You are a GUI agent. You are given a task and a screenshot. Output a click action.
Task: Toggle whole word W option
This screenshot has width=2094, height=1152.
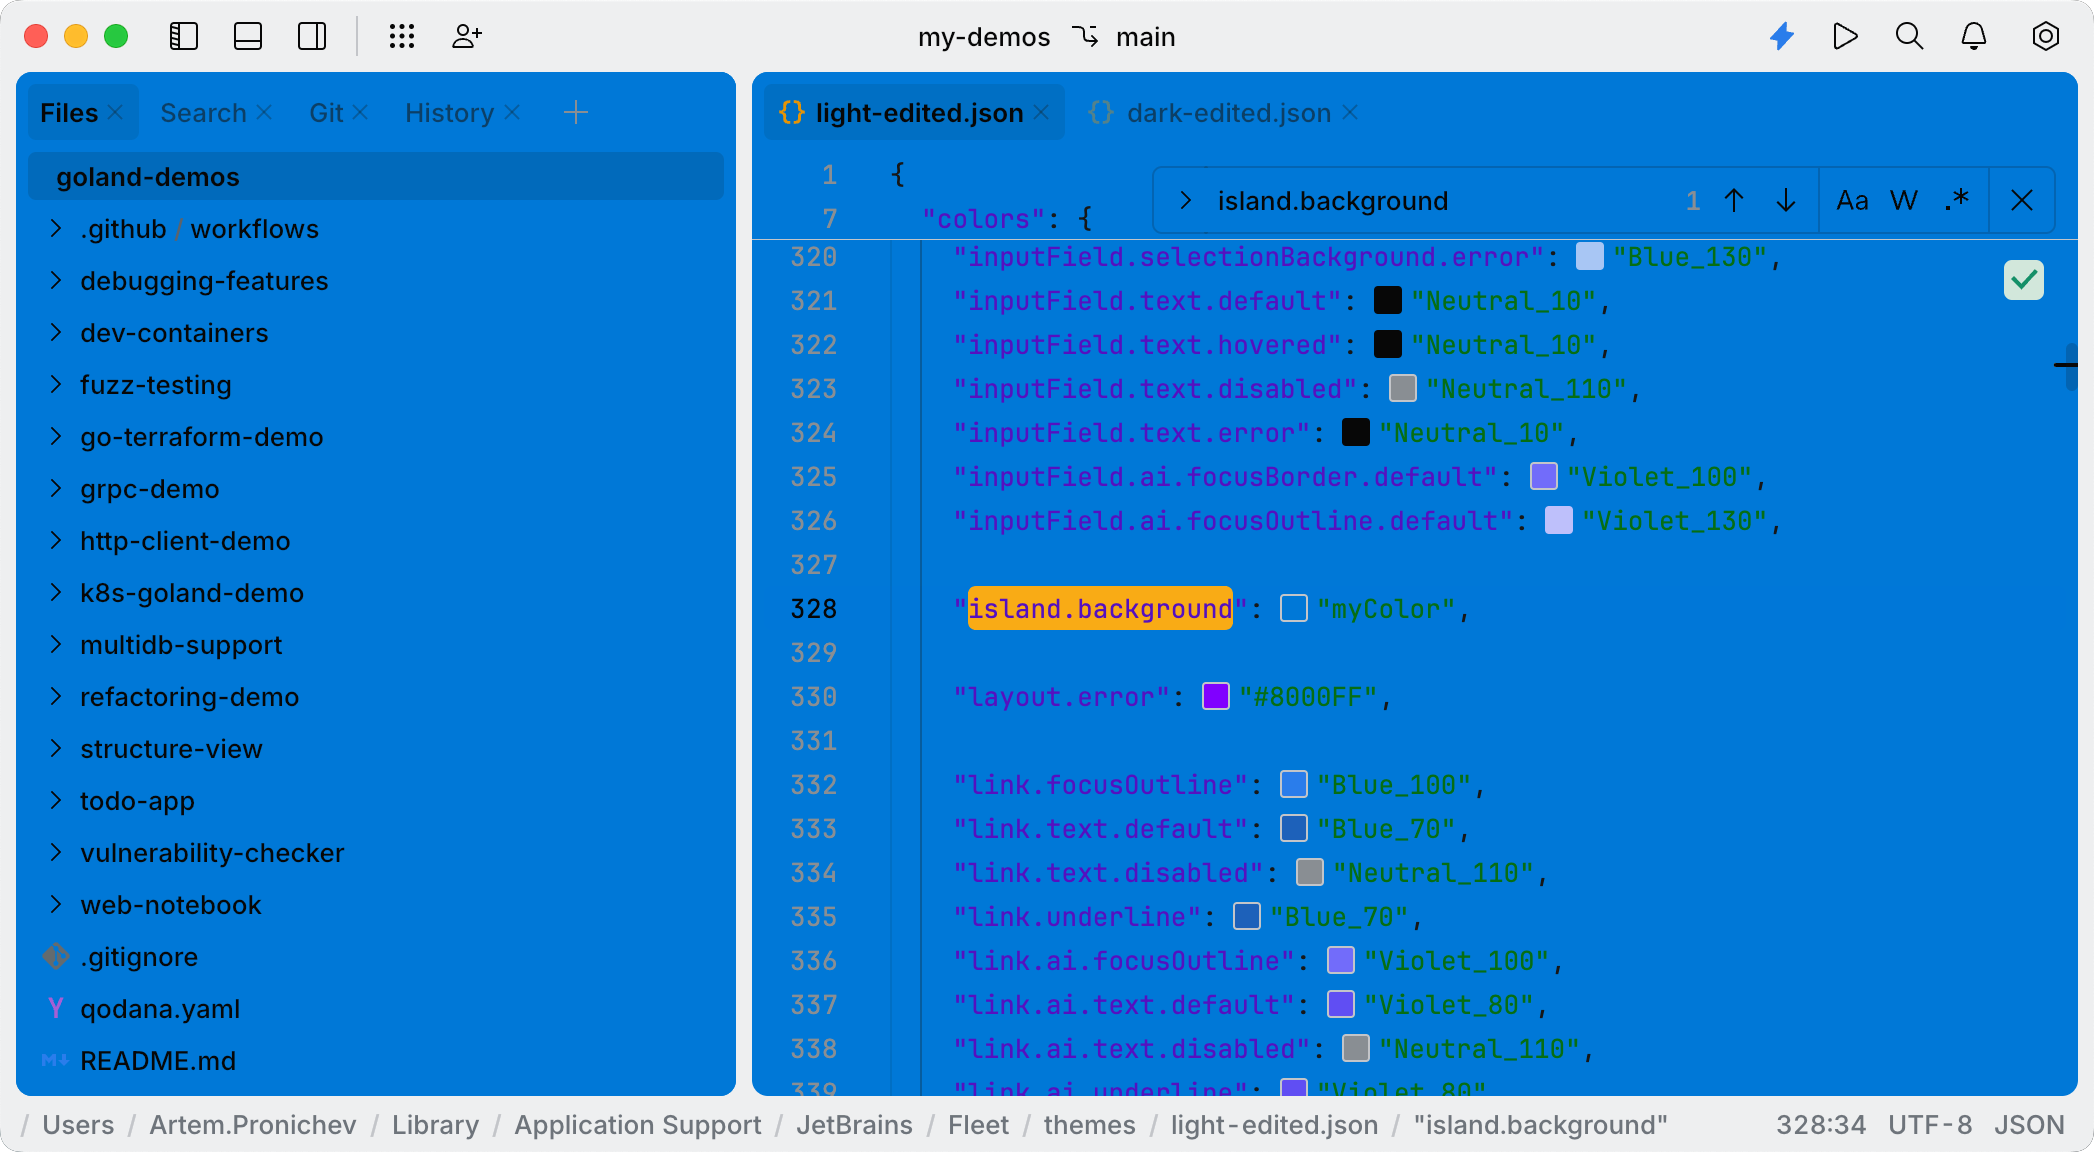(1904, 201)
